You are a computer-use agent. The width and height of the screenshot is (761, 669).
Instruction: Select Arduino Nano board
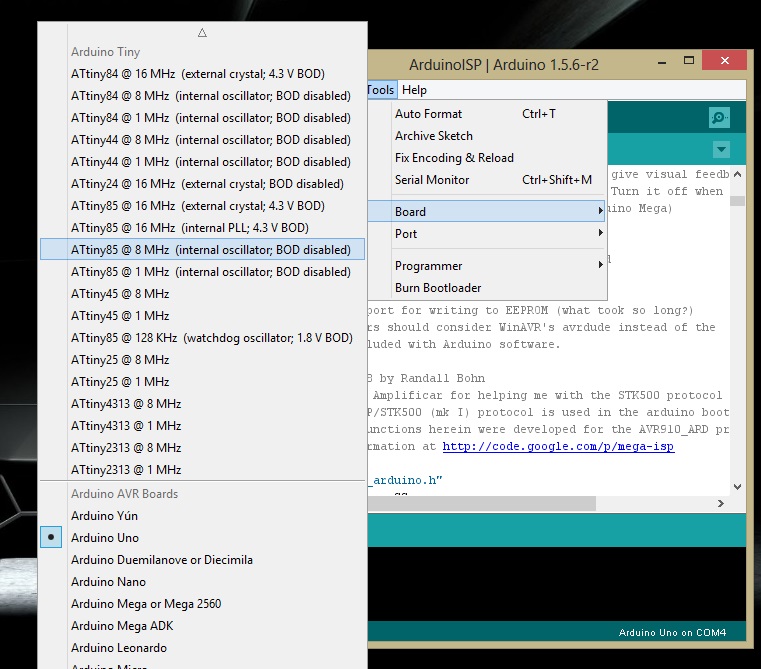click(x=202, y=582)
